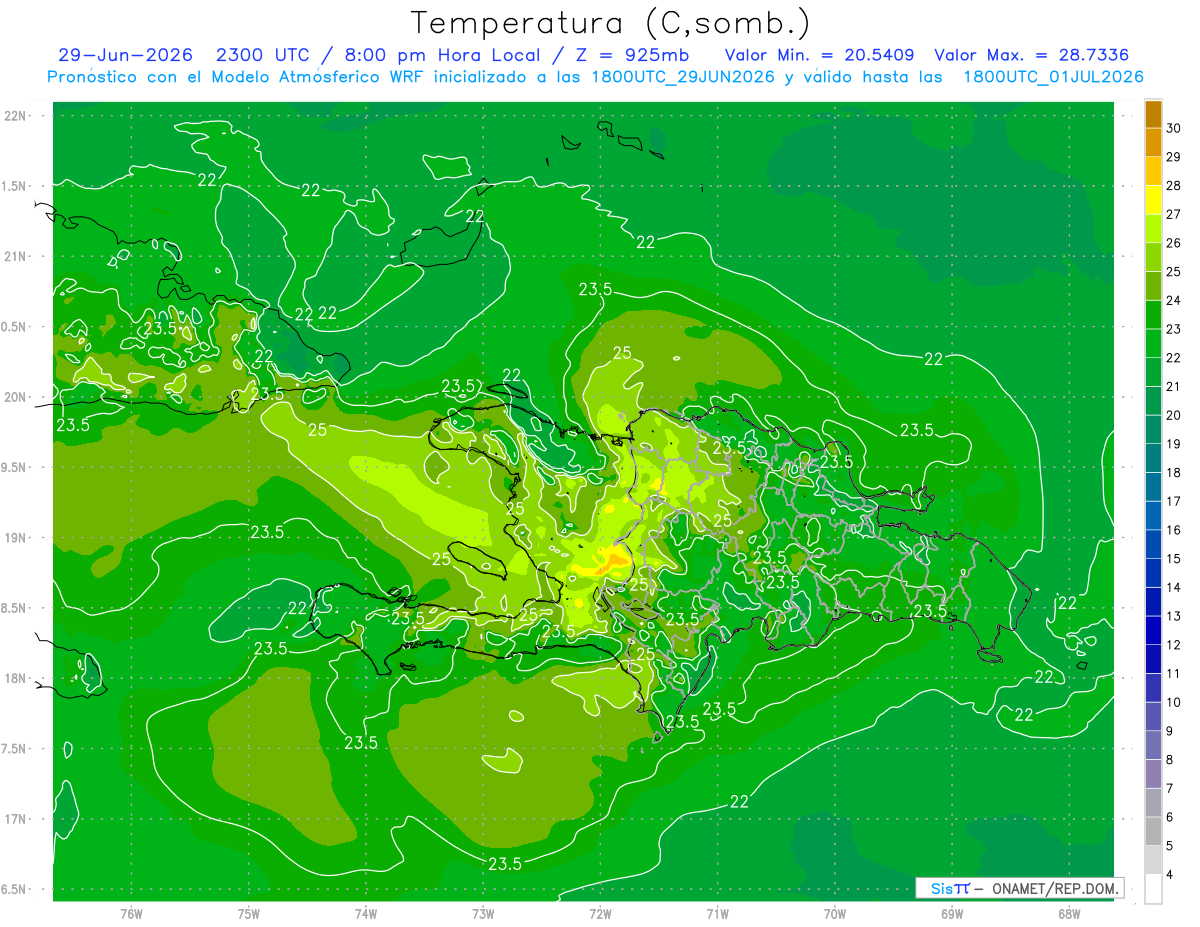Click the '1800UTC_29JUN2026' initialization time
This screenshot has height=927, width=1200.
[683, 77]
